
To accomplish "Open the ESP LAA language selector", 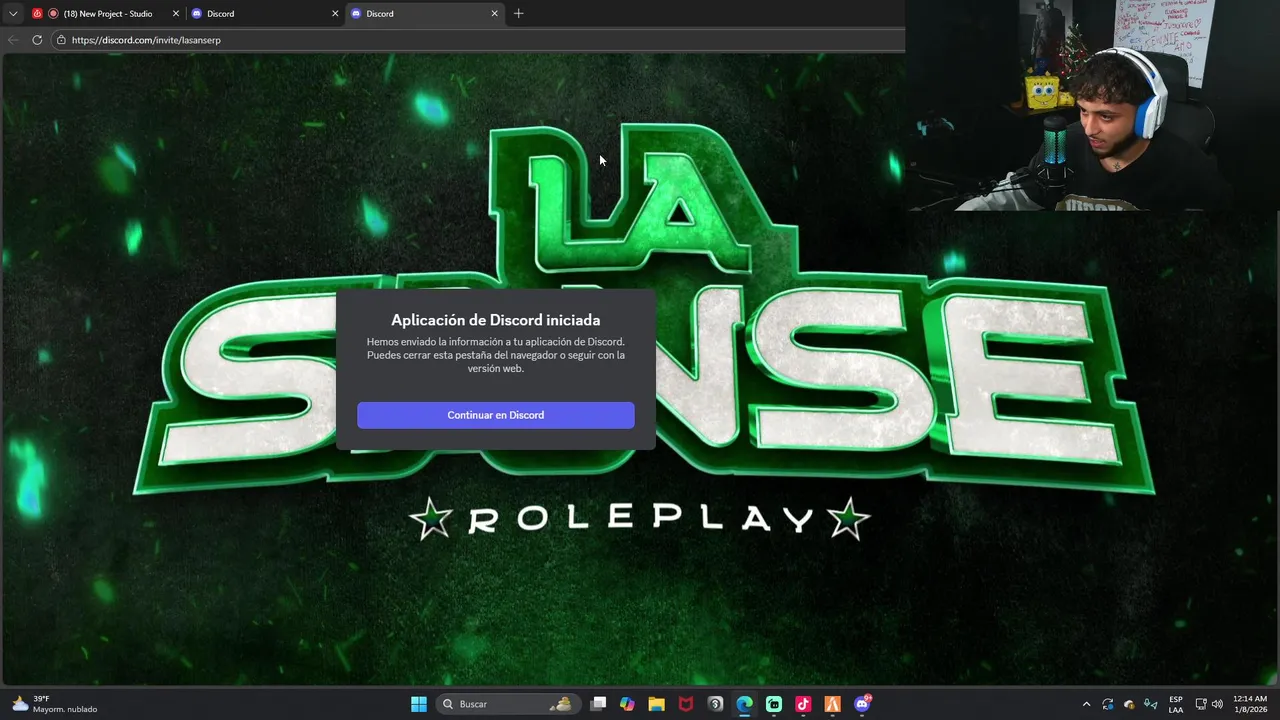I will [x=1176, y=704].
